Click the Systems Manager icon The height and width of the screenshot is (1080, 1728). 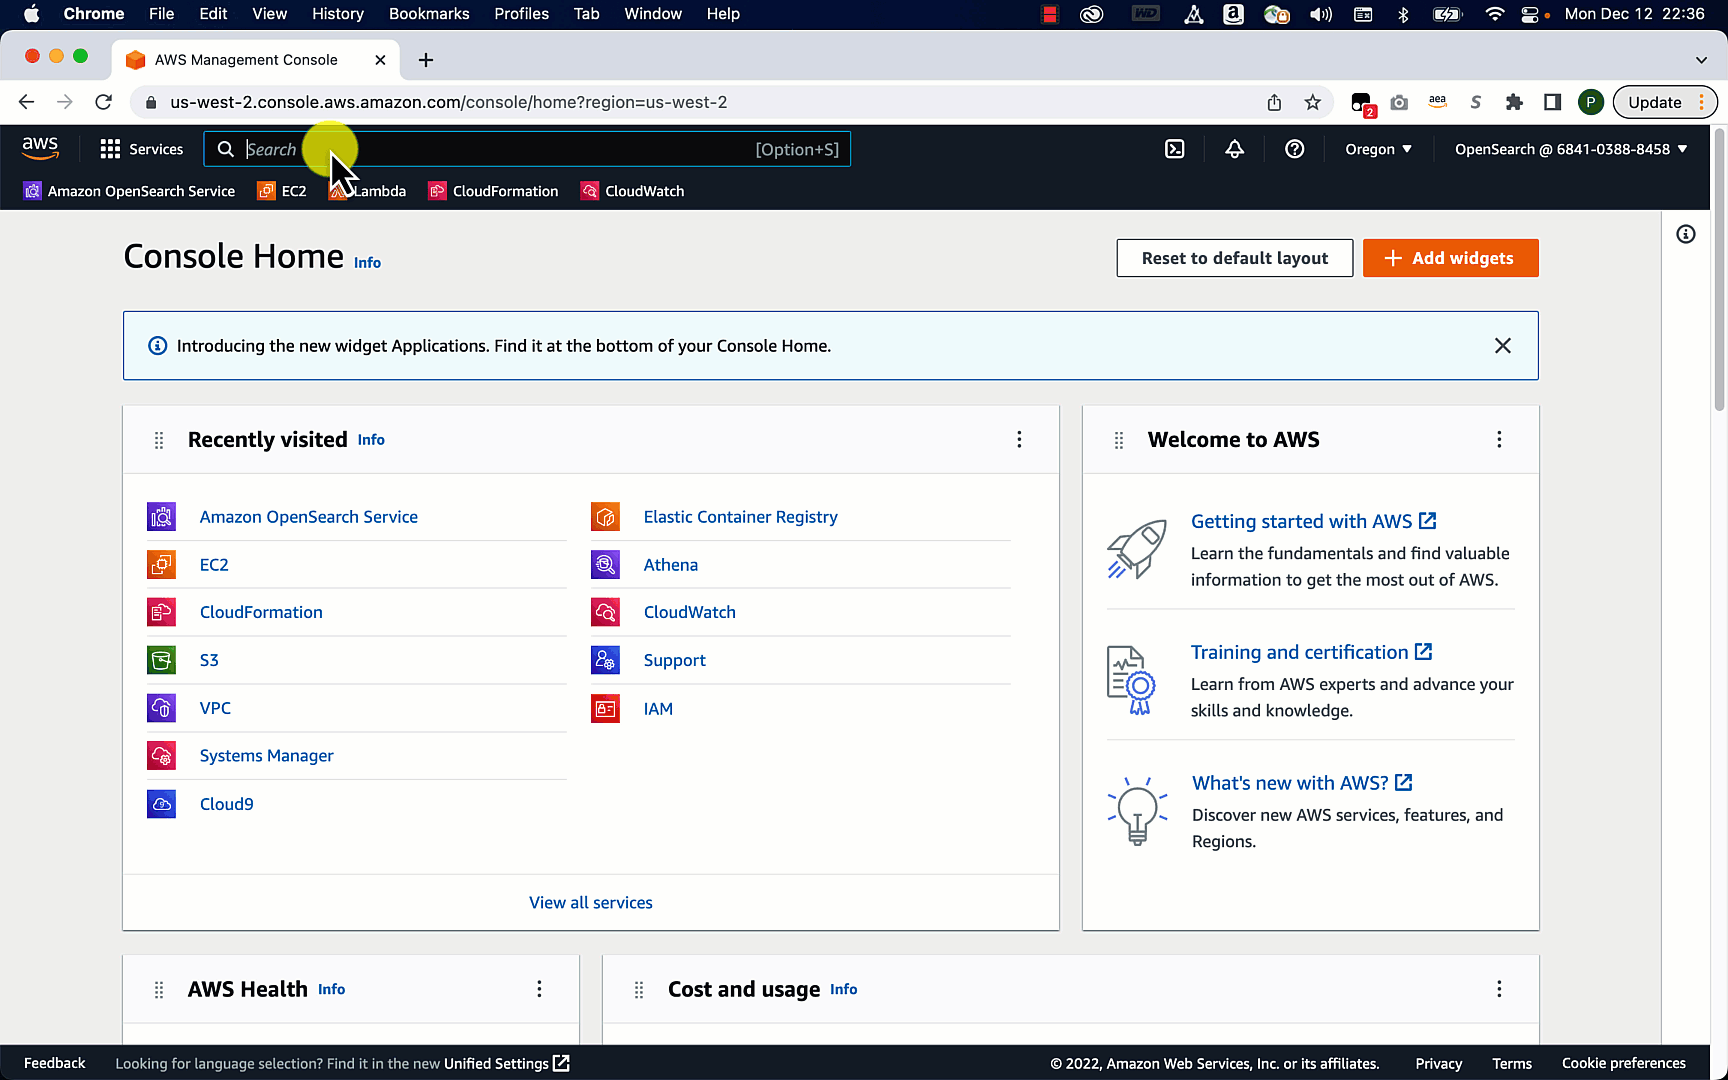coord(161,756)
